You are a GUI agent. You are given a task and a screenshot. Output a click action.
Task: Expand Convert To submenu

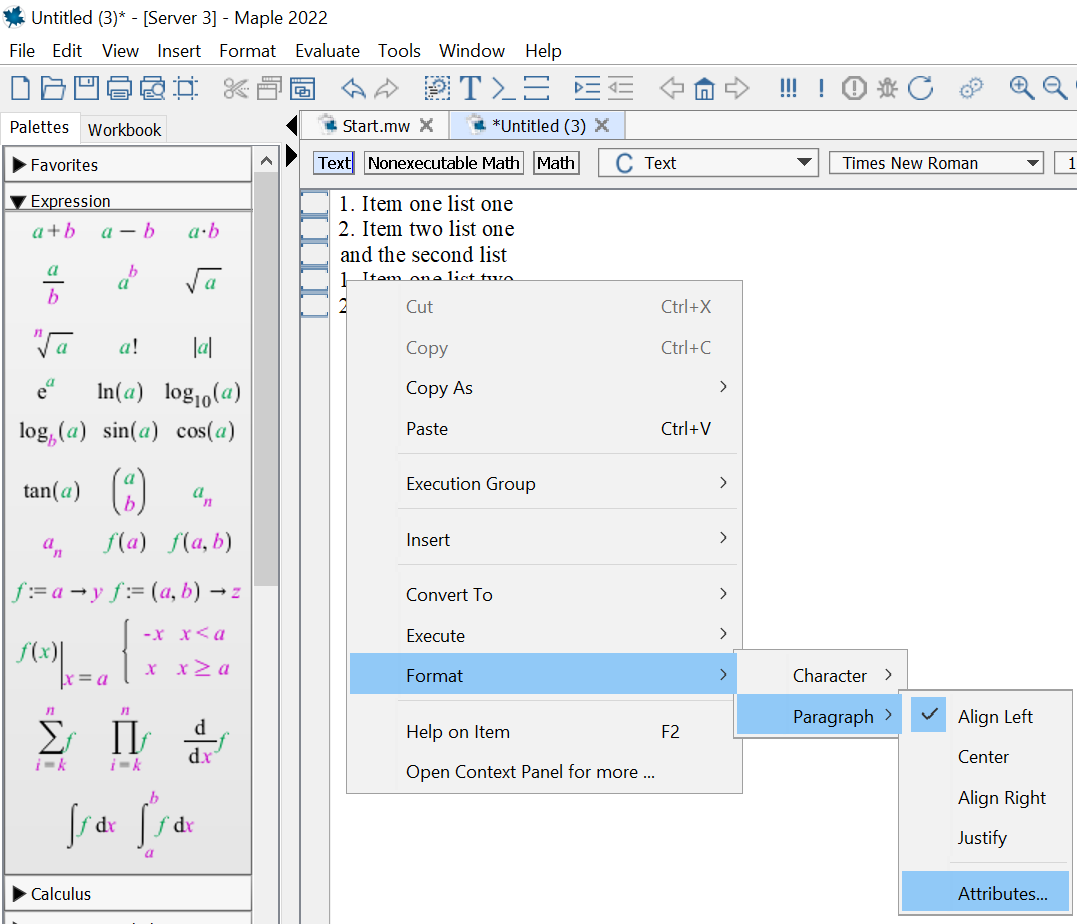(543, 594)
